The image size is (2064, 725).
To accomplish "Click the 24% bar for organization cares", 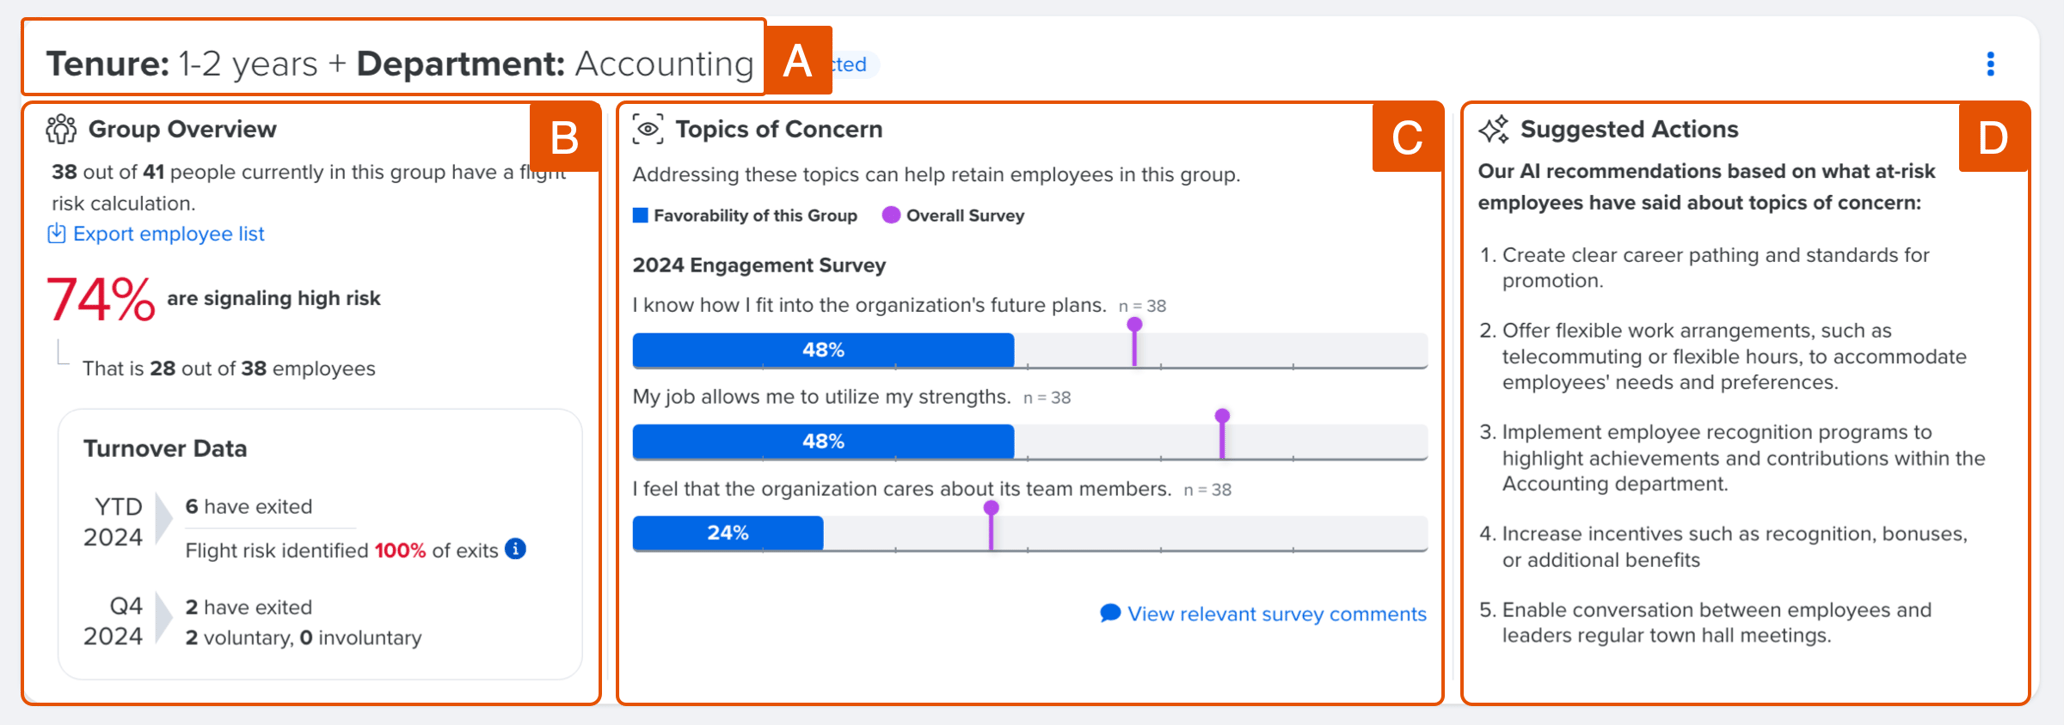I will coord(728,533).
